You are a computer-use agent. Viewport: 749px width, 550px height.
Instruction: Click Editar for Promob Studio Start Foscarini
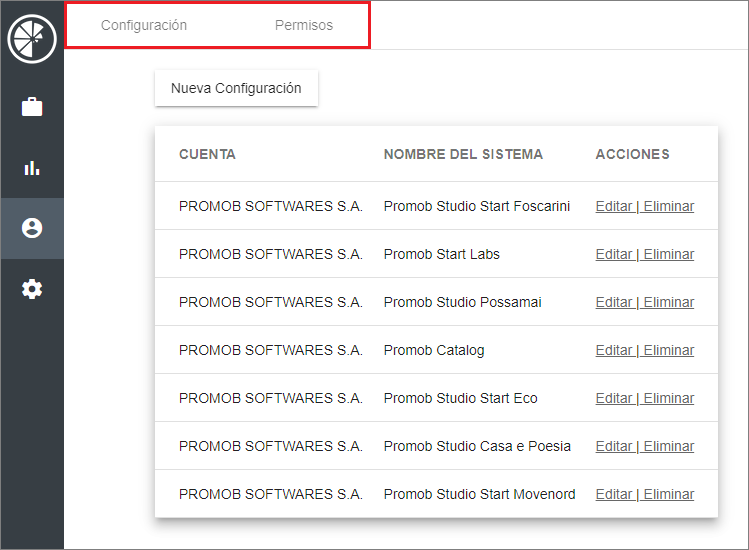[613, 207]
